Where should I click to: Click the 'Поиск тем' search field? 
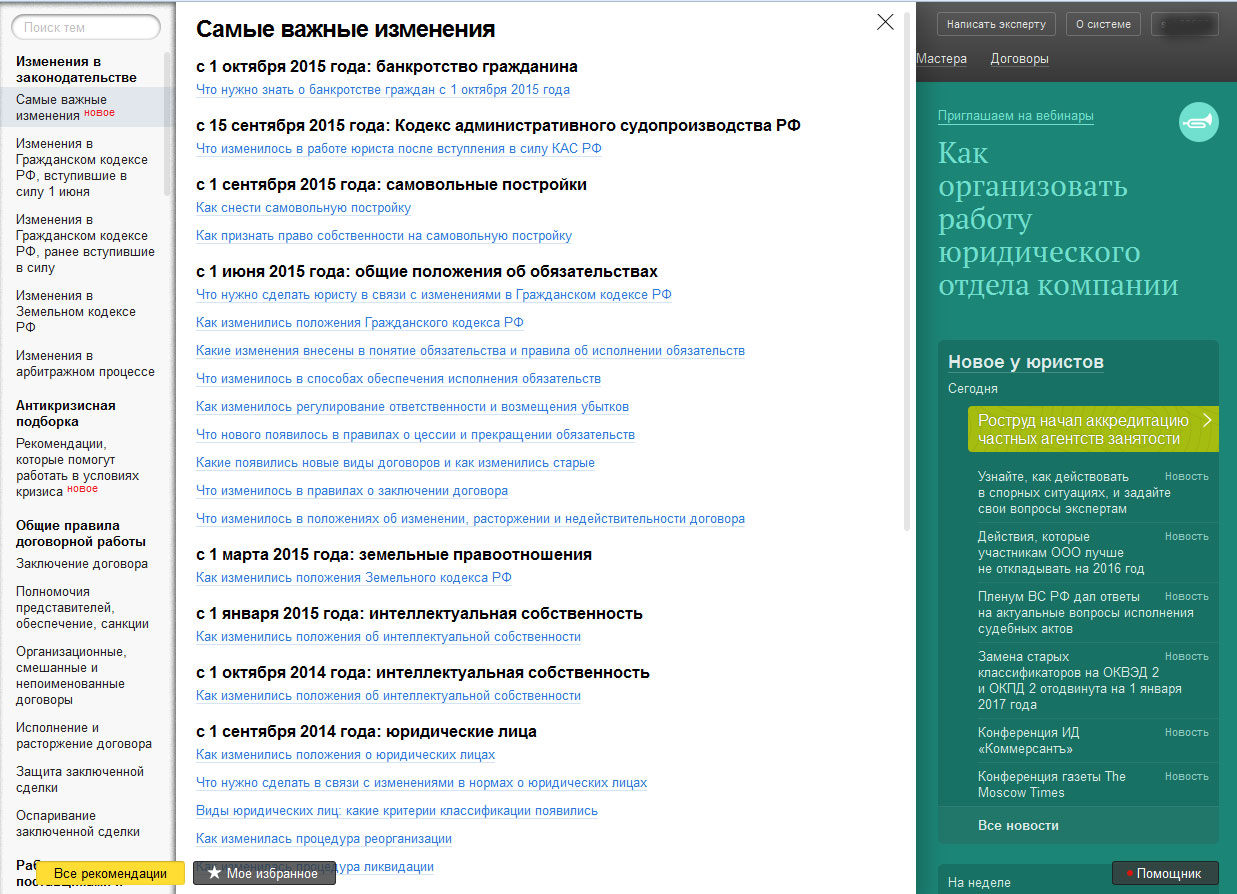(86, 28)
